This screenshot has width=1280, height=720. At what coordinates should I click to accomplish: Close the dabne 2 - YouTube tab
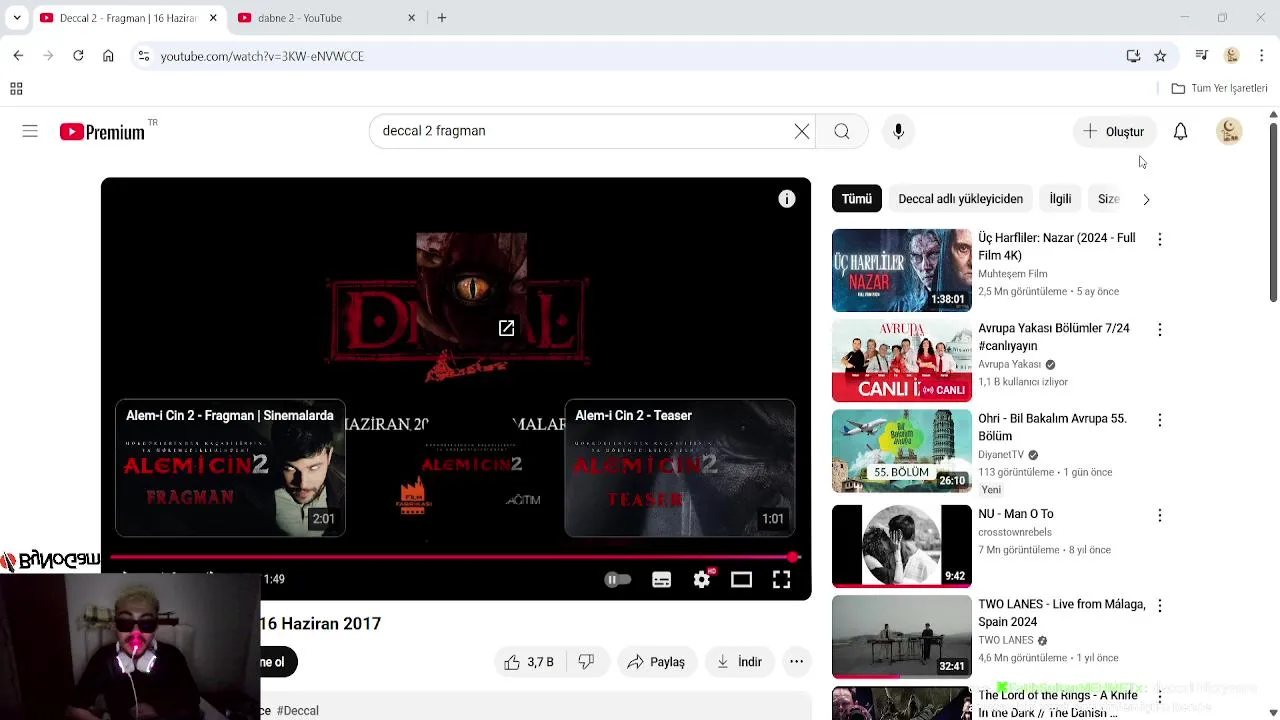(411, 18)
